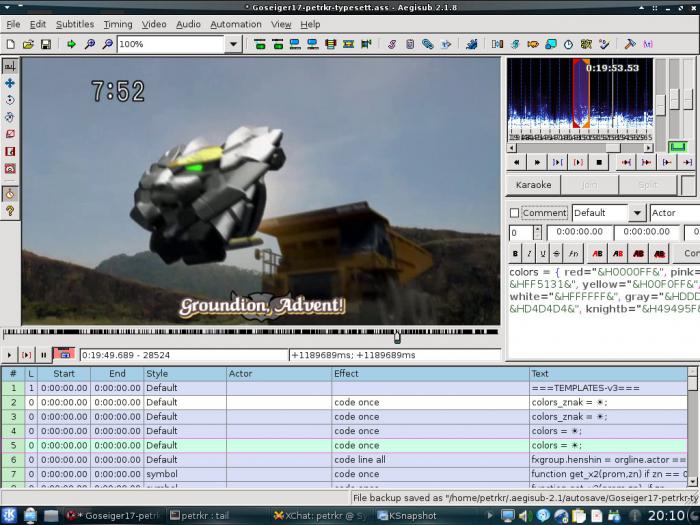This screenshot has width=700, height=525.
Task: Play video from the video controls
Action: (9, 355)
